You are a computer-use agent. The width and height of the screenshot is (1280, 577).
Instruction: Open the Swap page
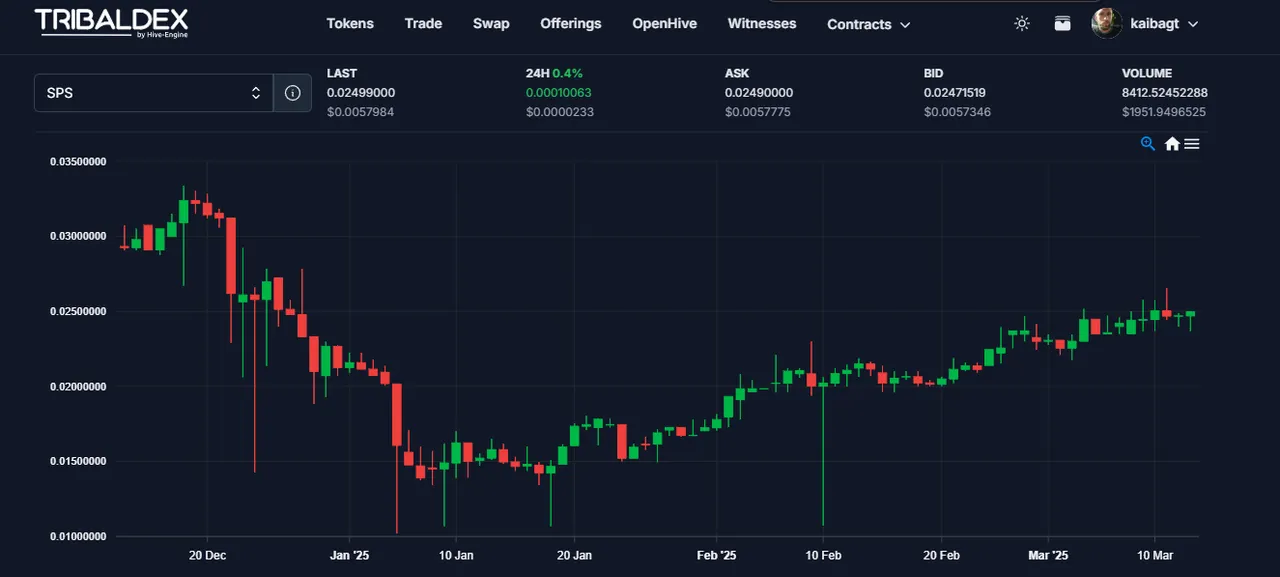click(x=491, y=23)
